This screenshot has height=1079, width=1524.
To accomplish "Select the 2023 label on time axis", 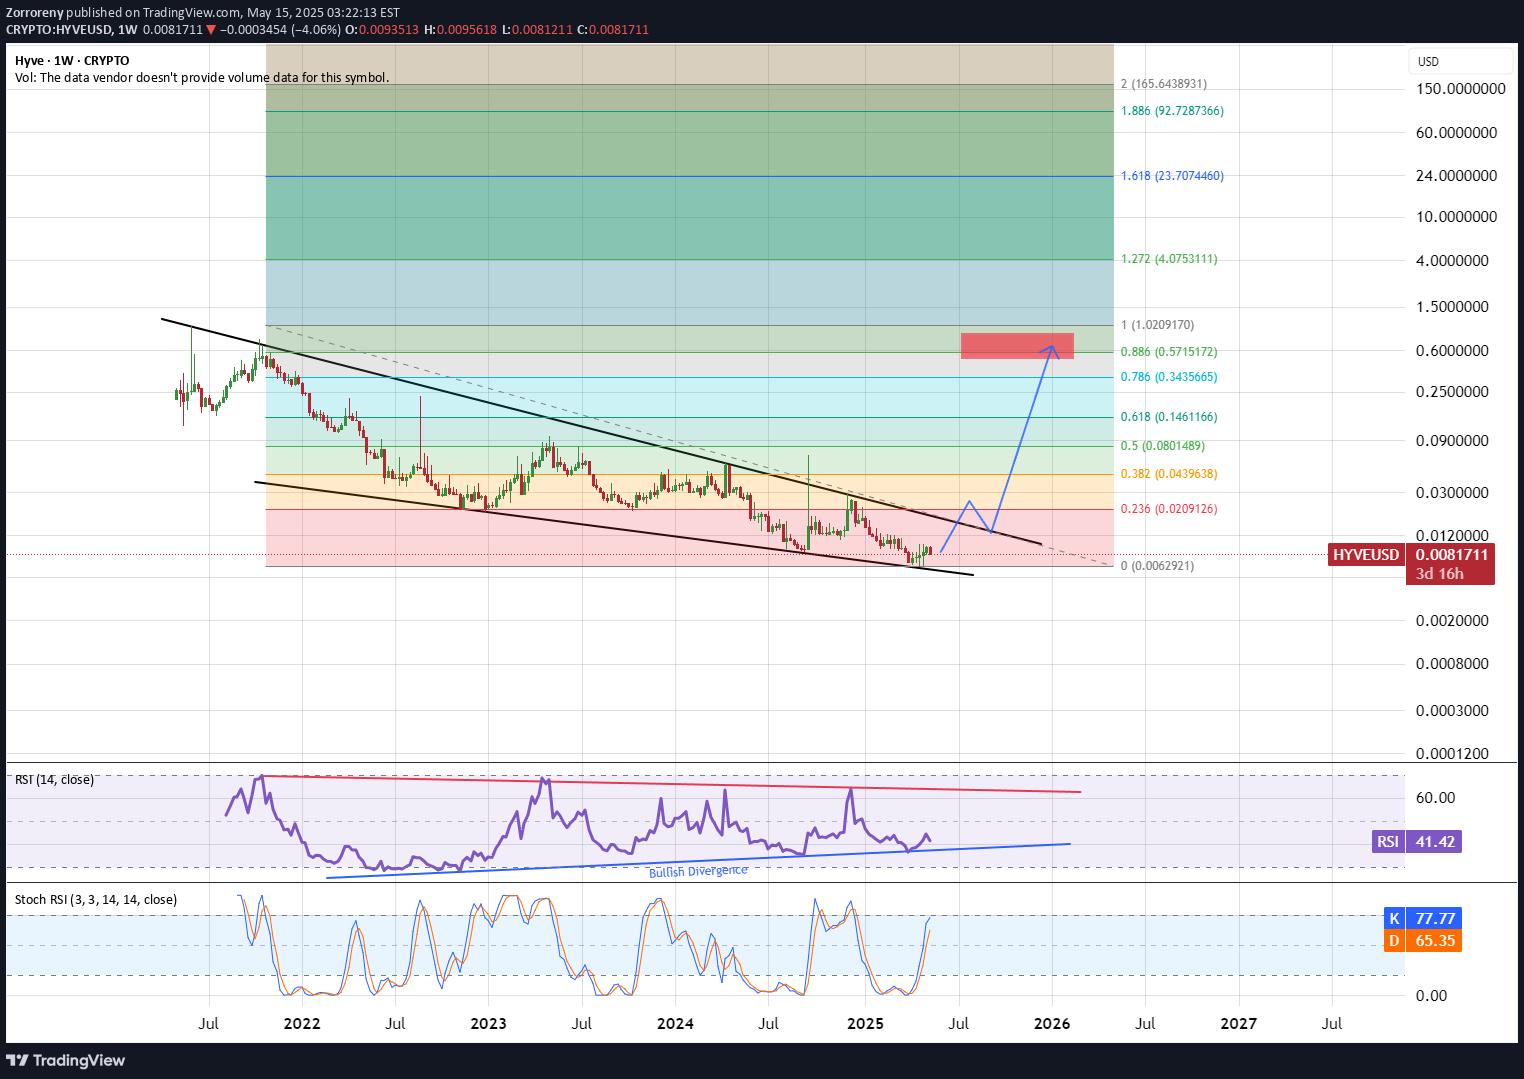I will pyautogui.click(x=488, y=1024).
